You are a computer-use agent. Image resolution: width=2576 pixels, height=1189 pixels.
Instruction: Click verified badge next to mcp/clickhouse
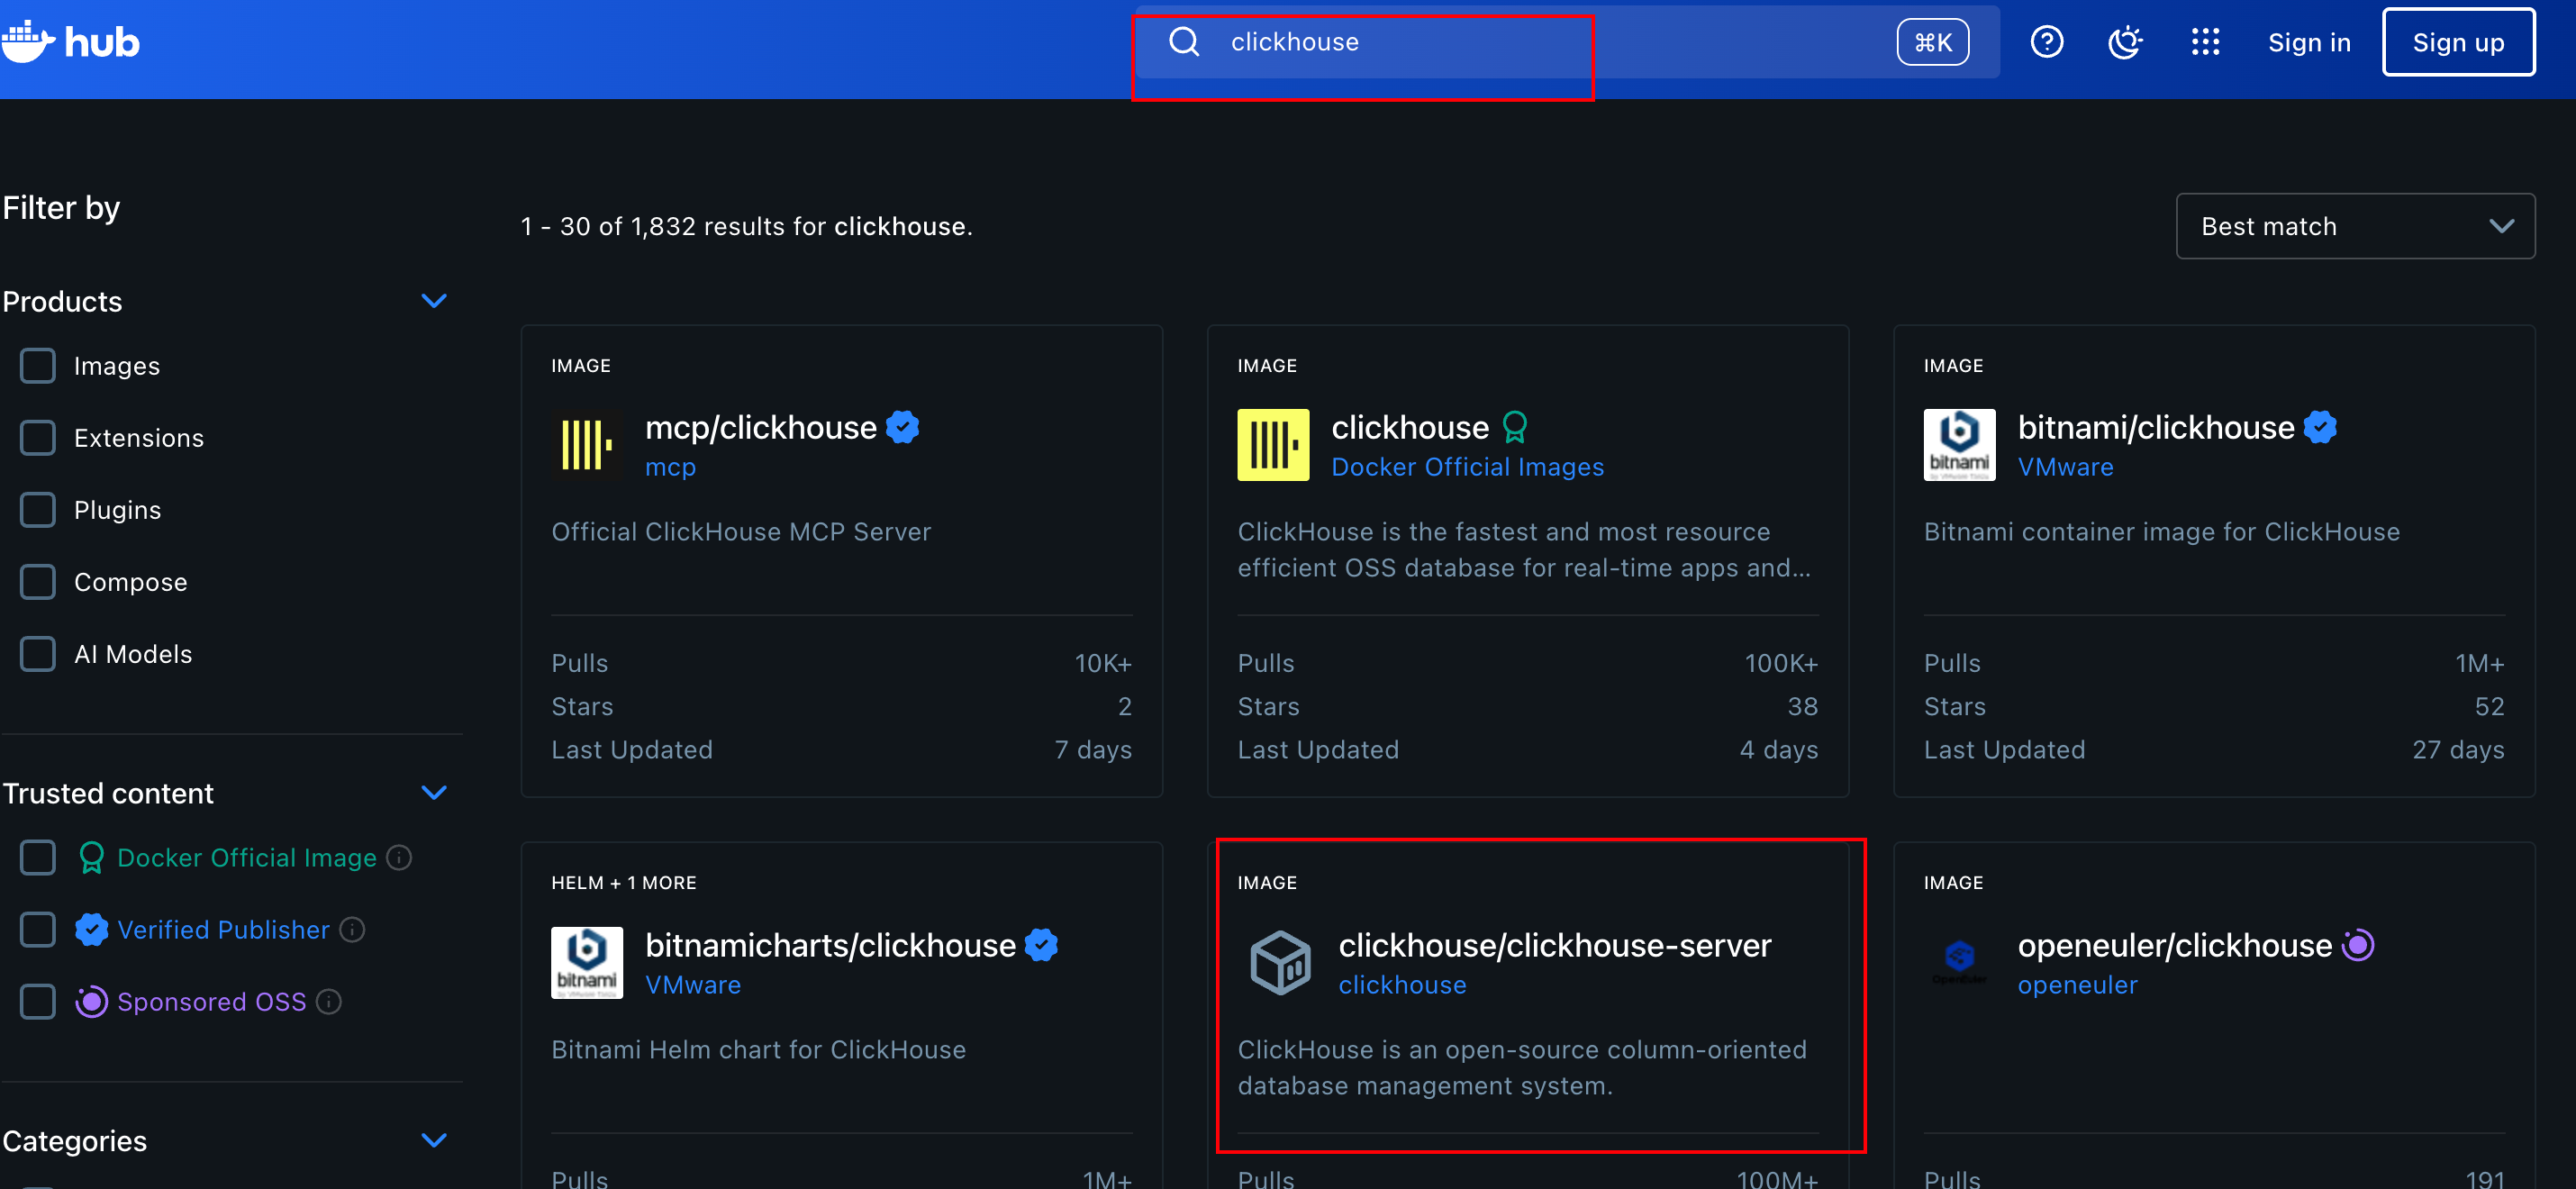(x=903, y=427)
